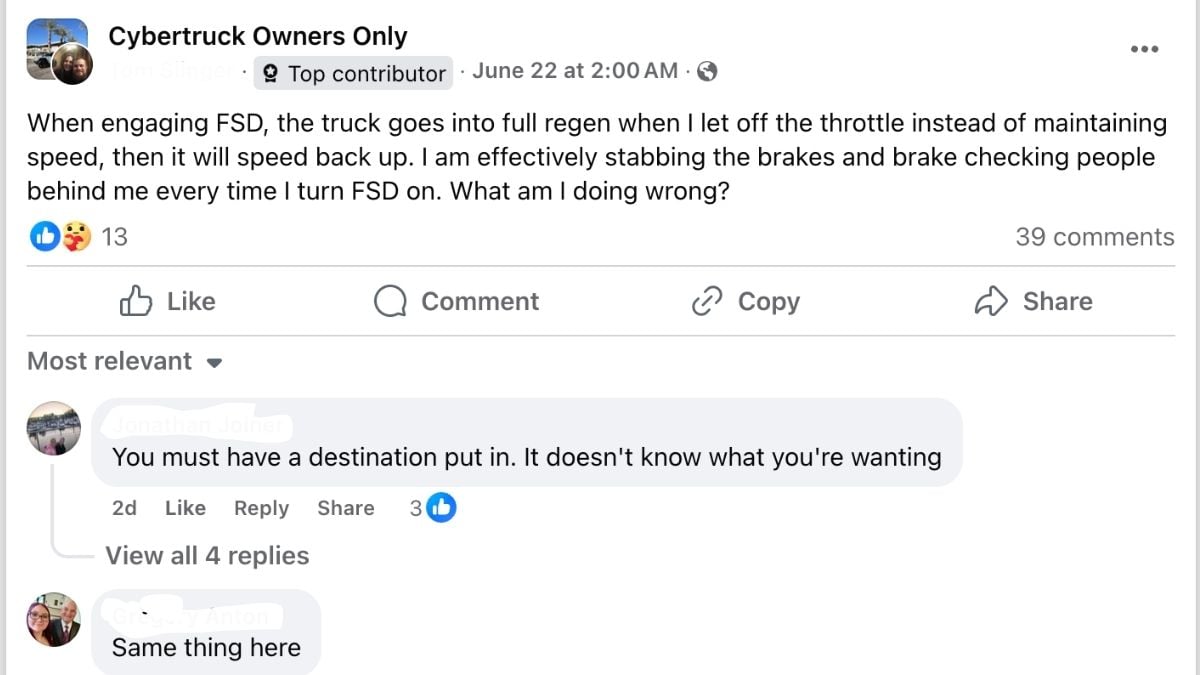Click the blue like badge on first comment
Screen dimensions: 1200x675
click(x=441, y=508)
